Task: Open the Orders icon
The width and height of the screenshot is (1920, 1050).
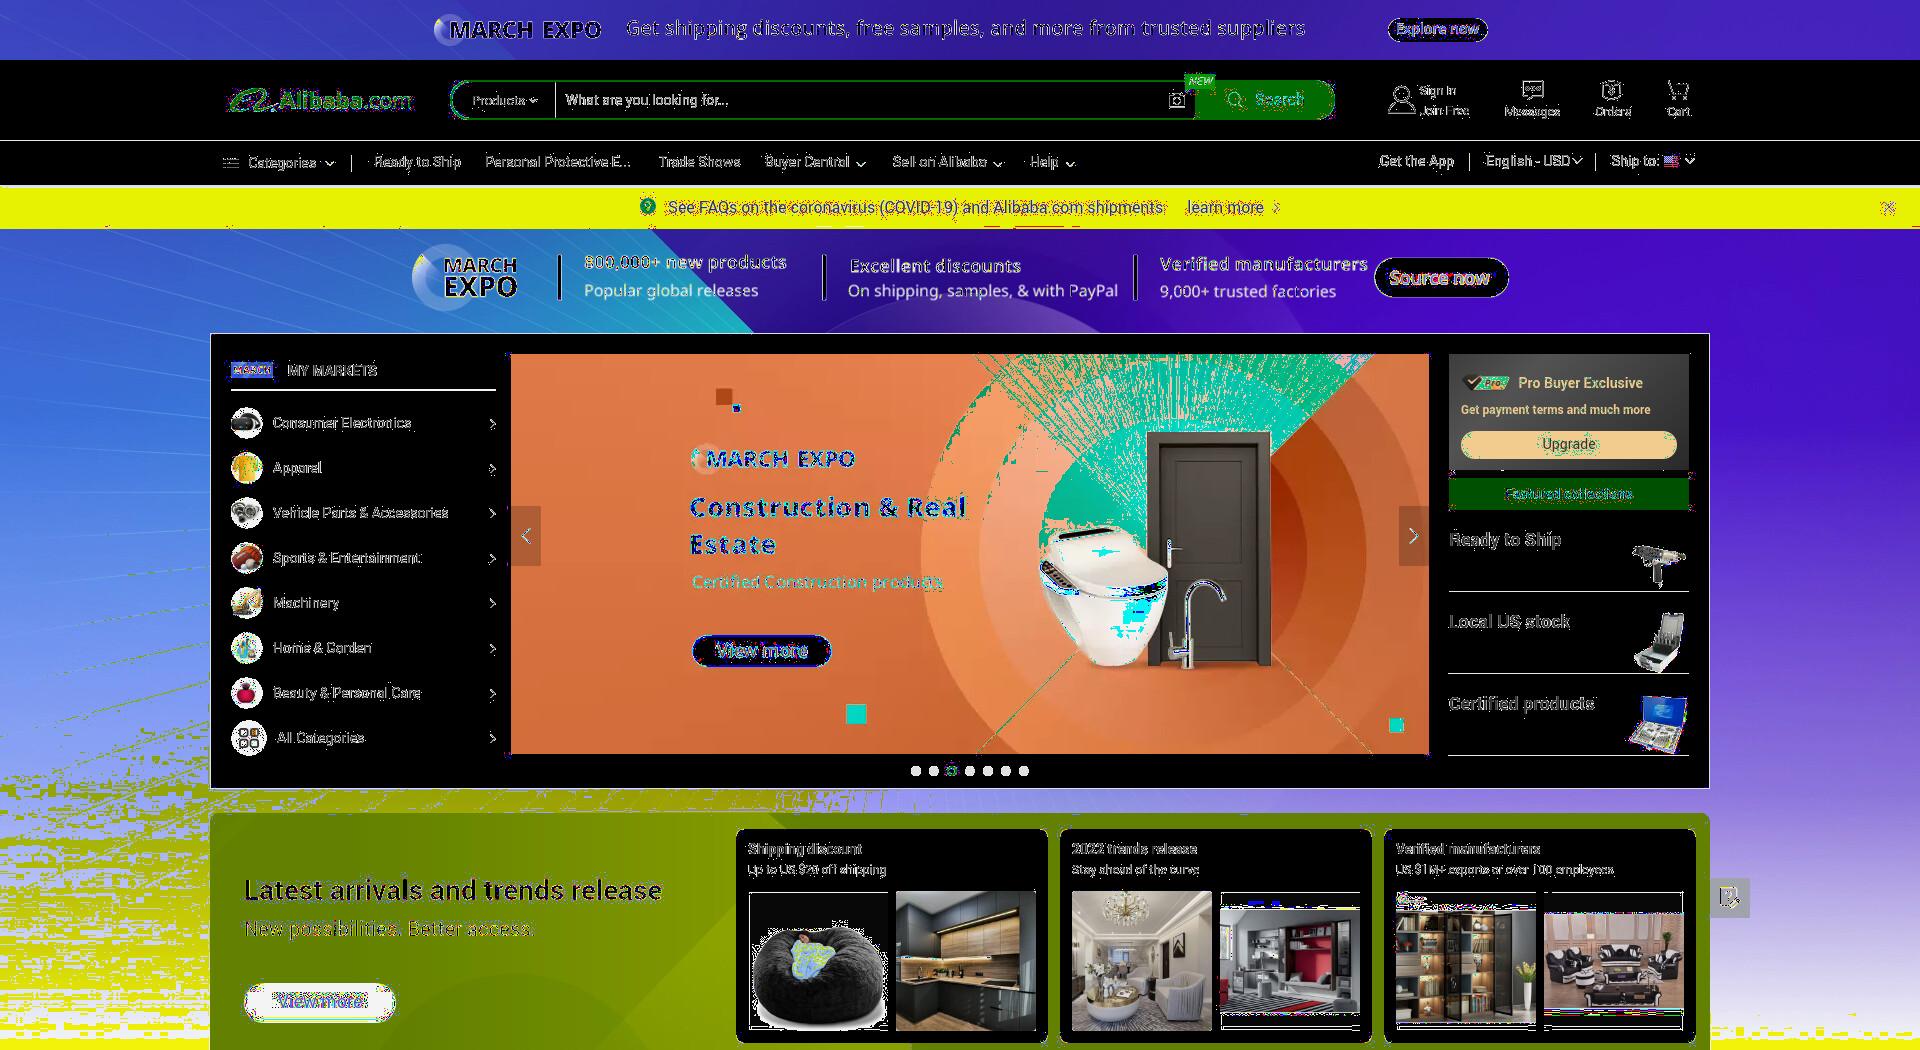Action: [1611, 90]
